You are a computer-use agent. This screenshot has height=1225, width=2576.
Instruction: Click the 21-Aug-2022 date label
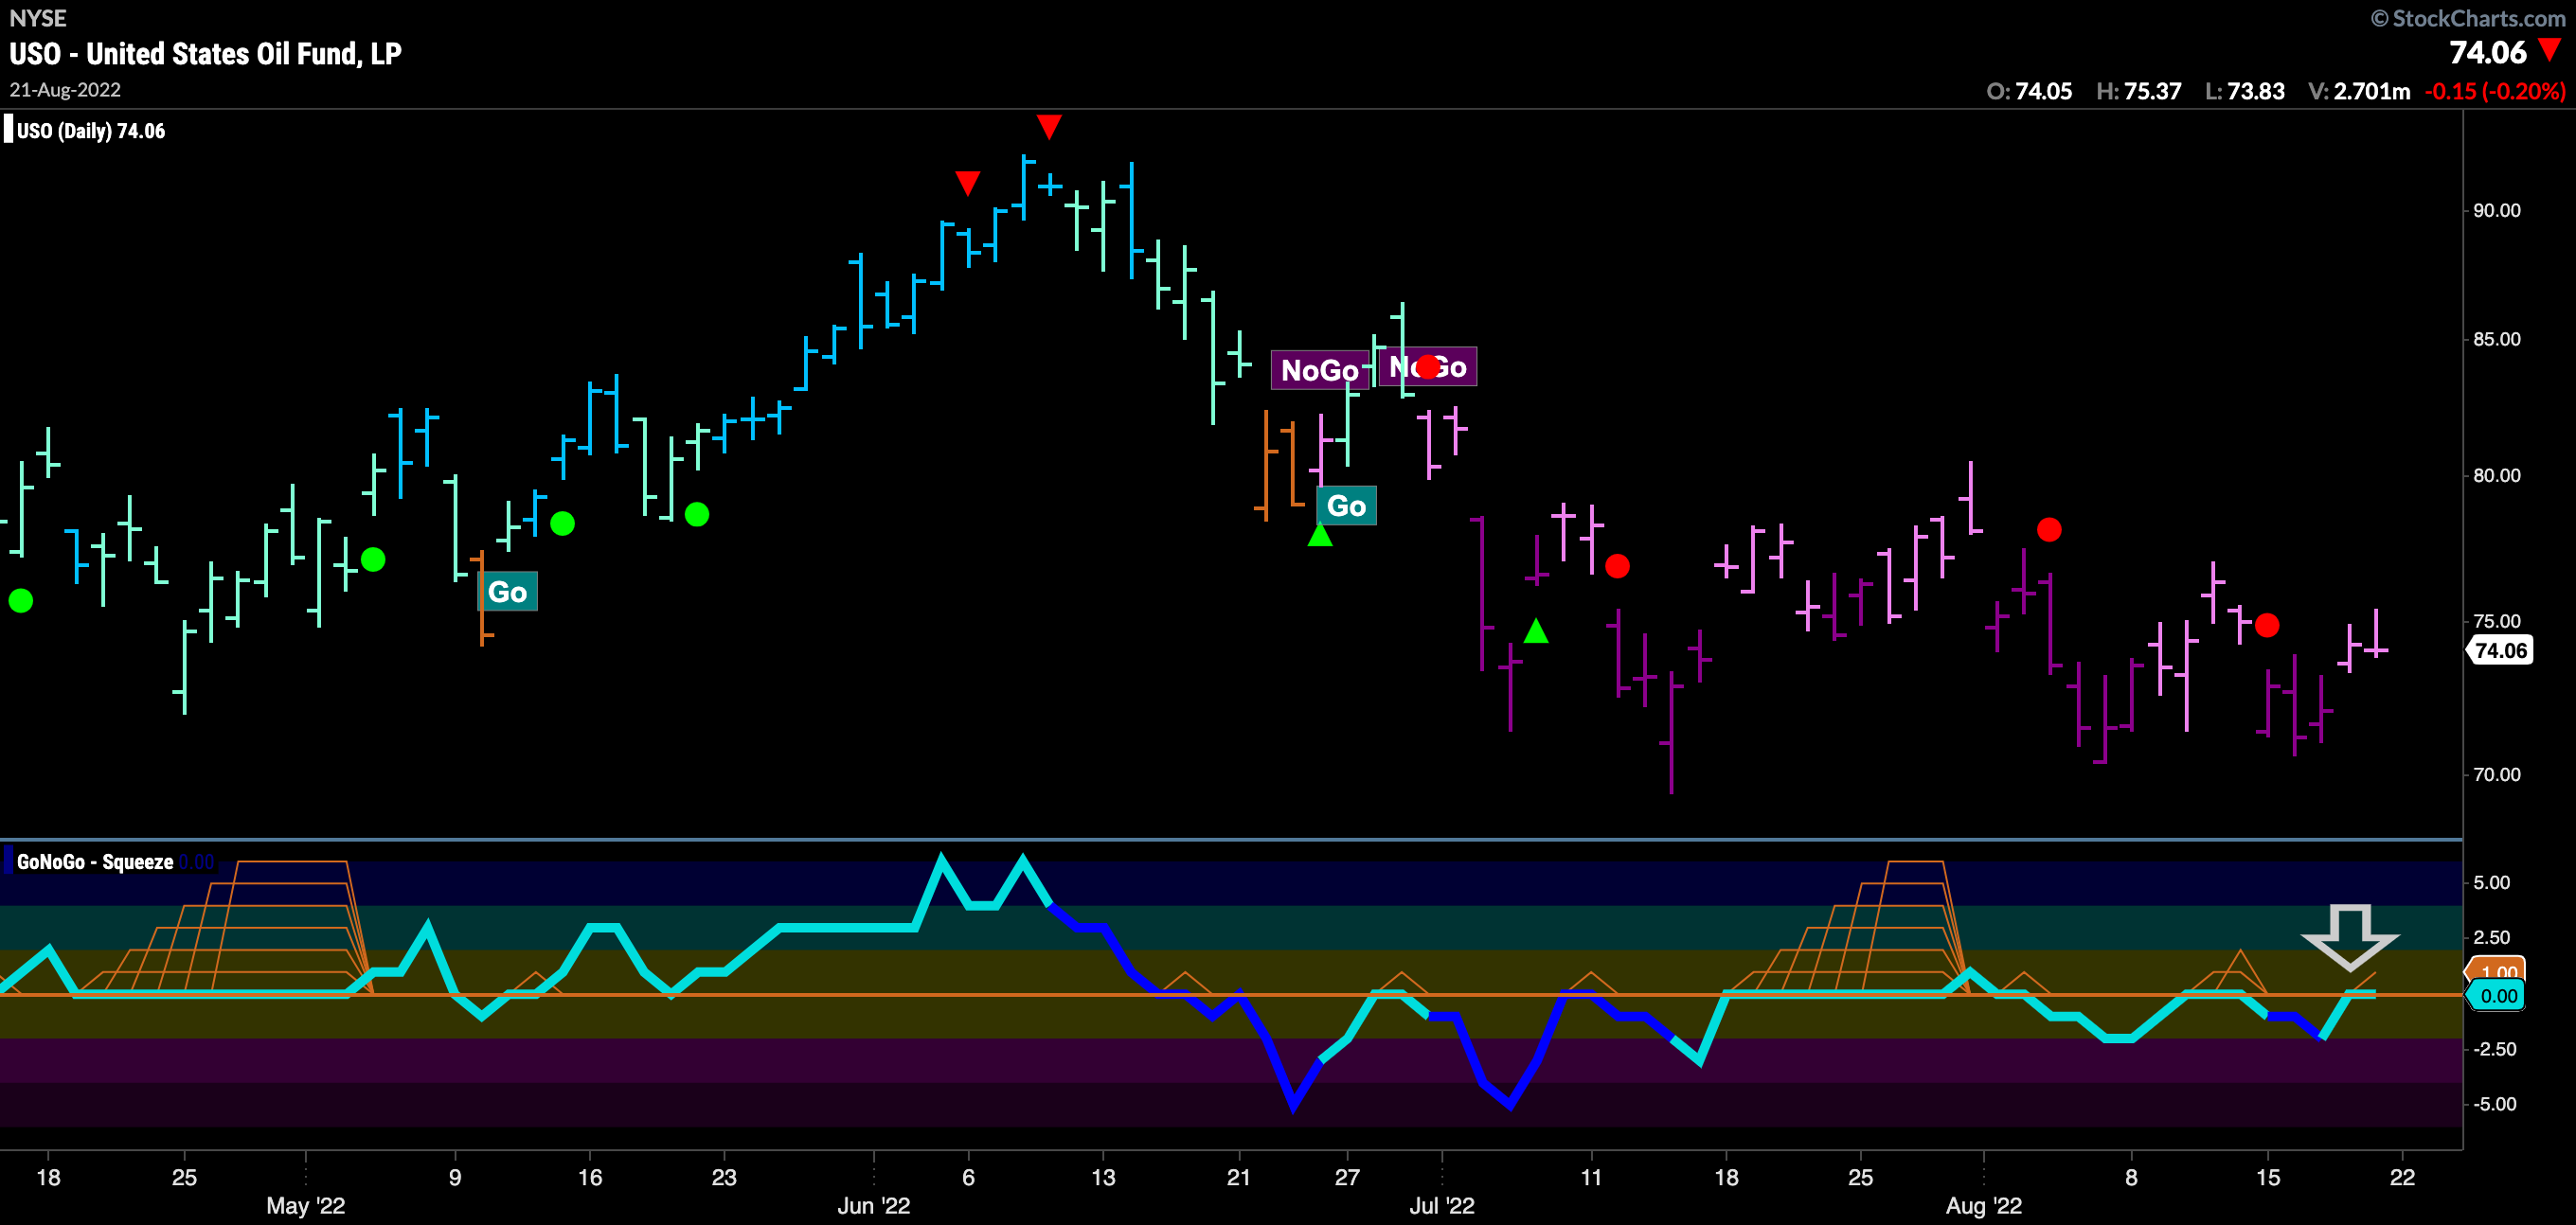[65, 90]
